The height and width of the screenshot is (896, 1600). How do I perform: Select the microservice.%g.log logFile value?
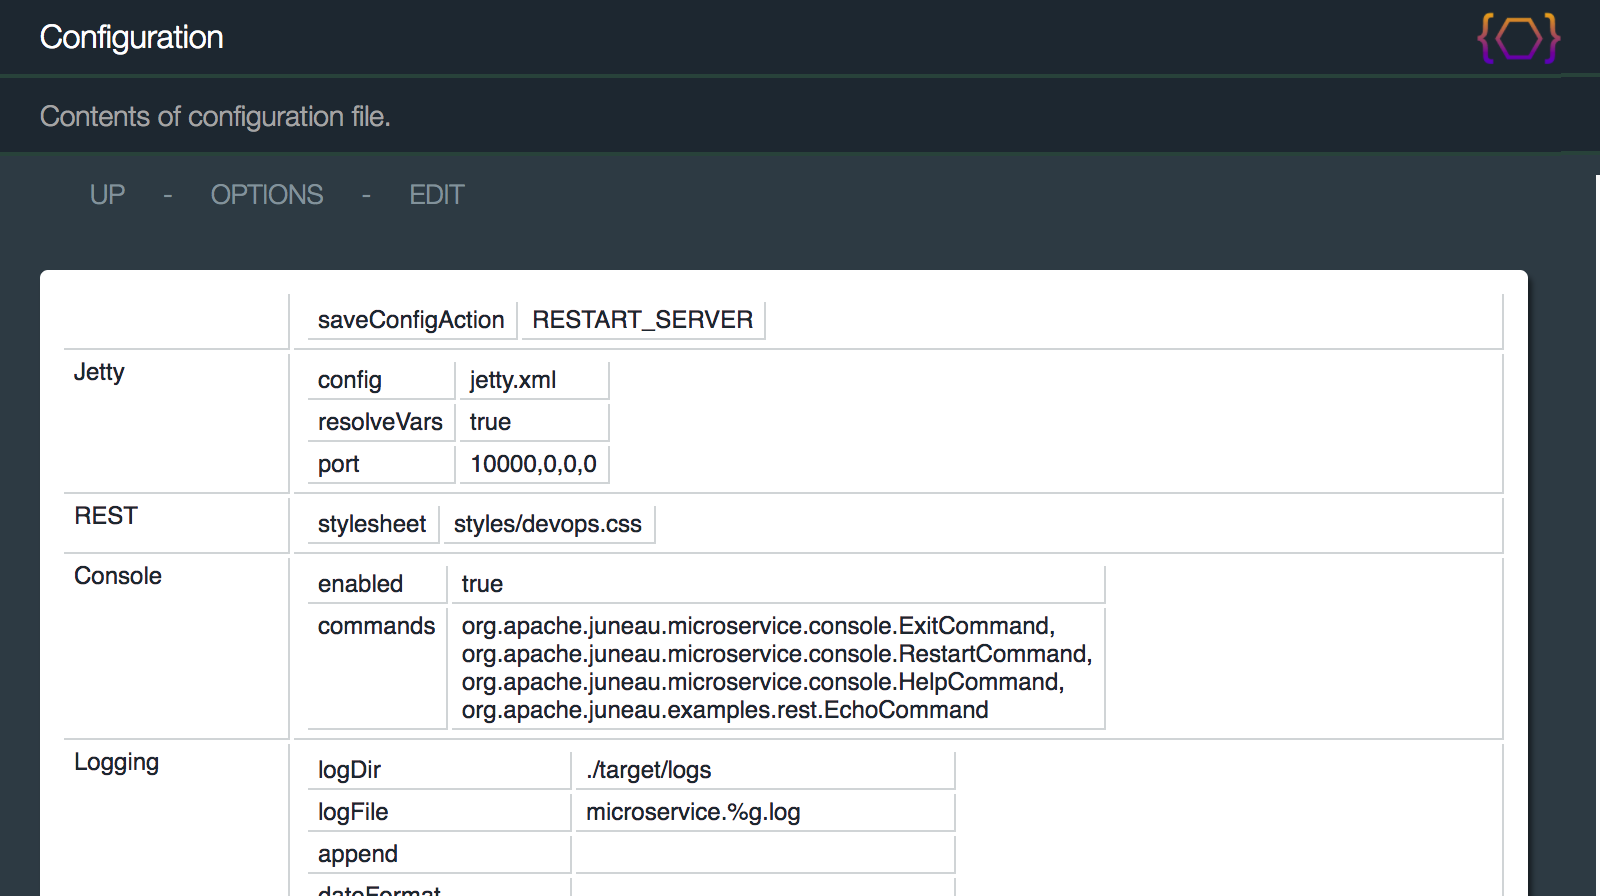pyautogui.click(x=693, y=812)
